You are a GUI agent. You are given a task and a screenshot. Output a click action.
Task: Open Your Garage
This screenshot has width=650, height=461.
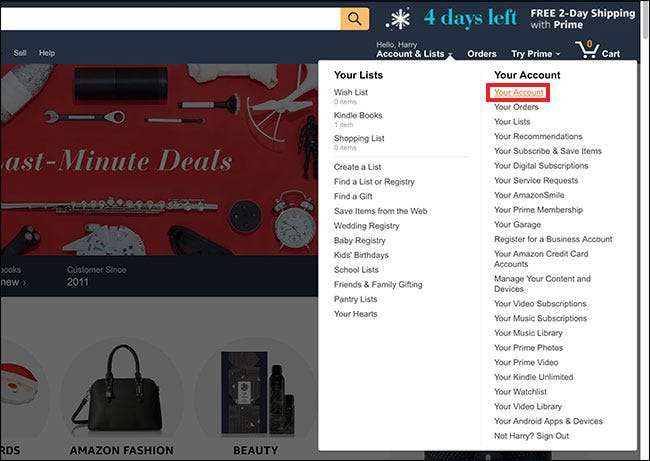click(517, 224)
